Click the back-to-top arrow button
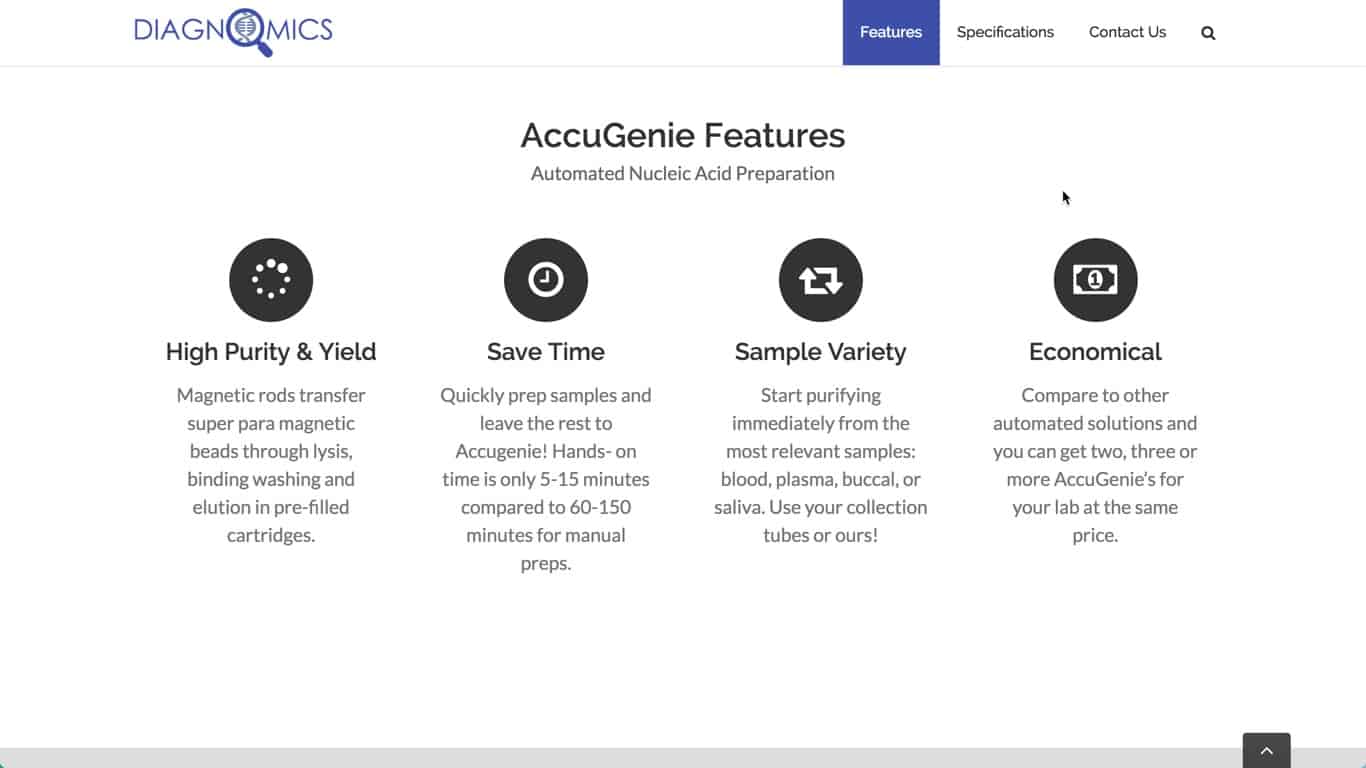The height and width of the screenshot is (768, 1366). 1267,750
